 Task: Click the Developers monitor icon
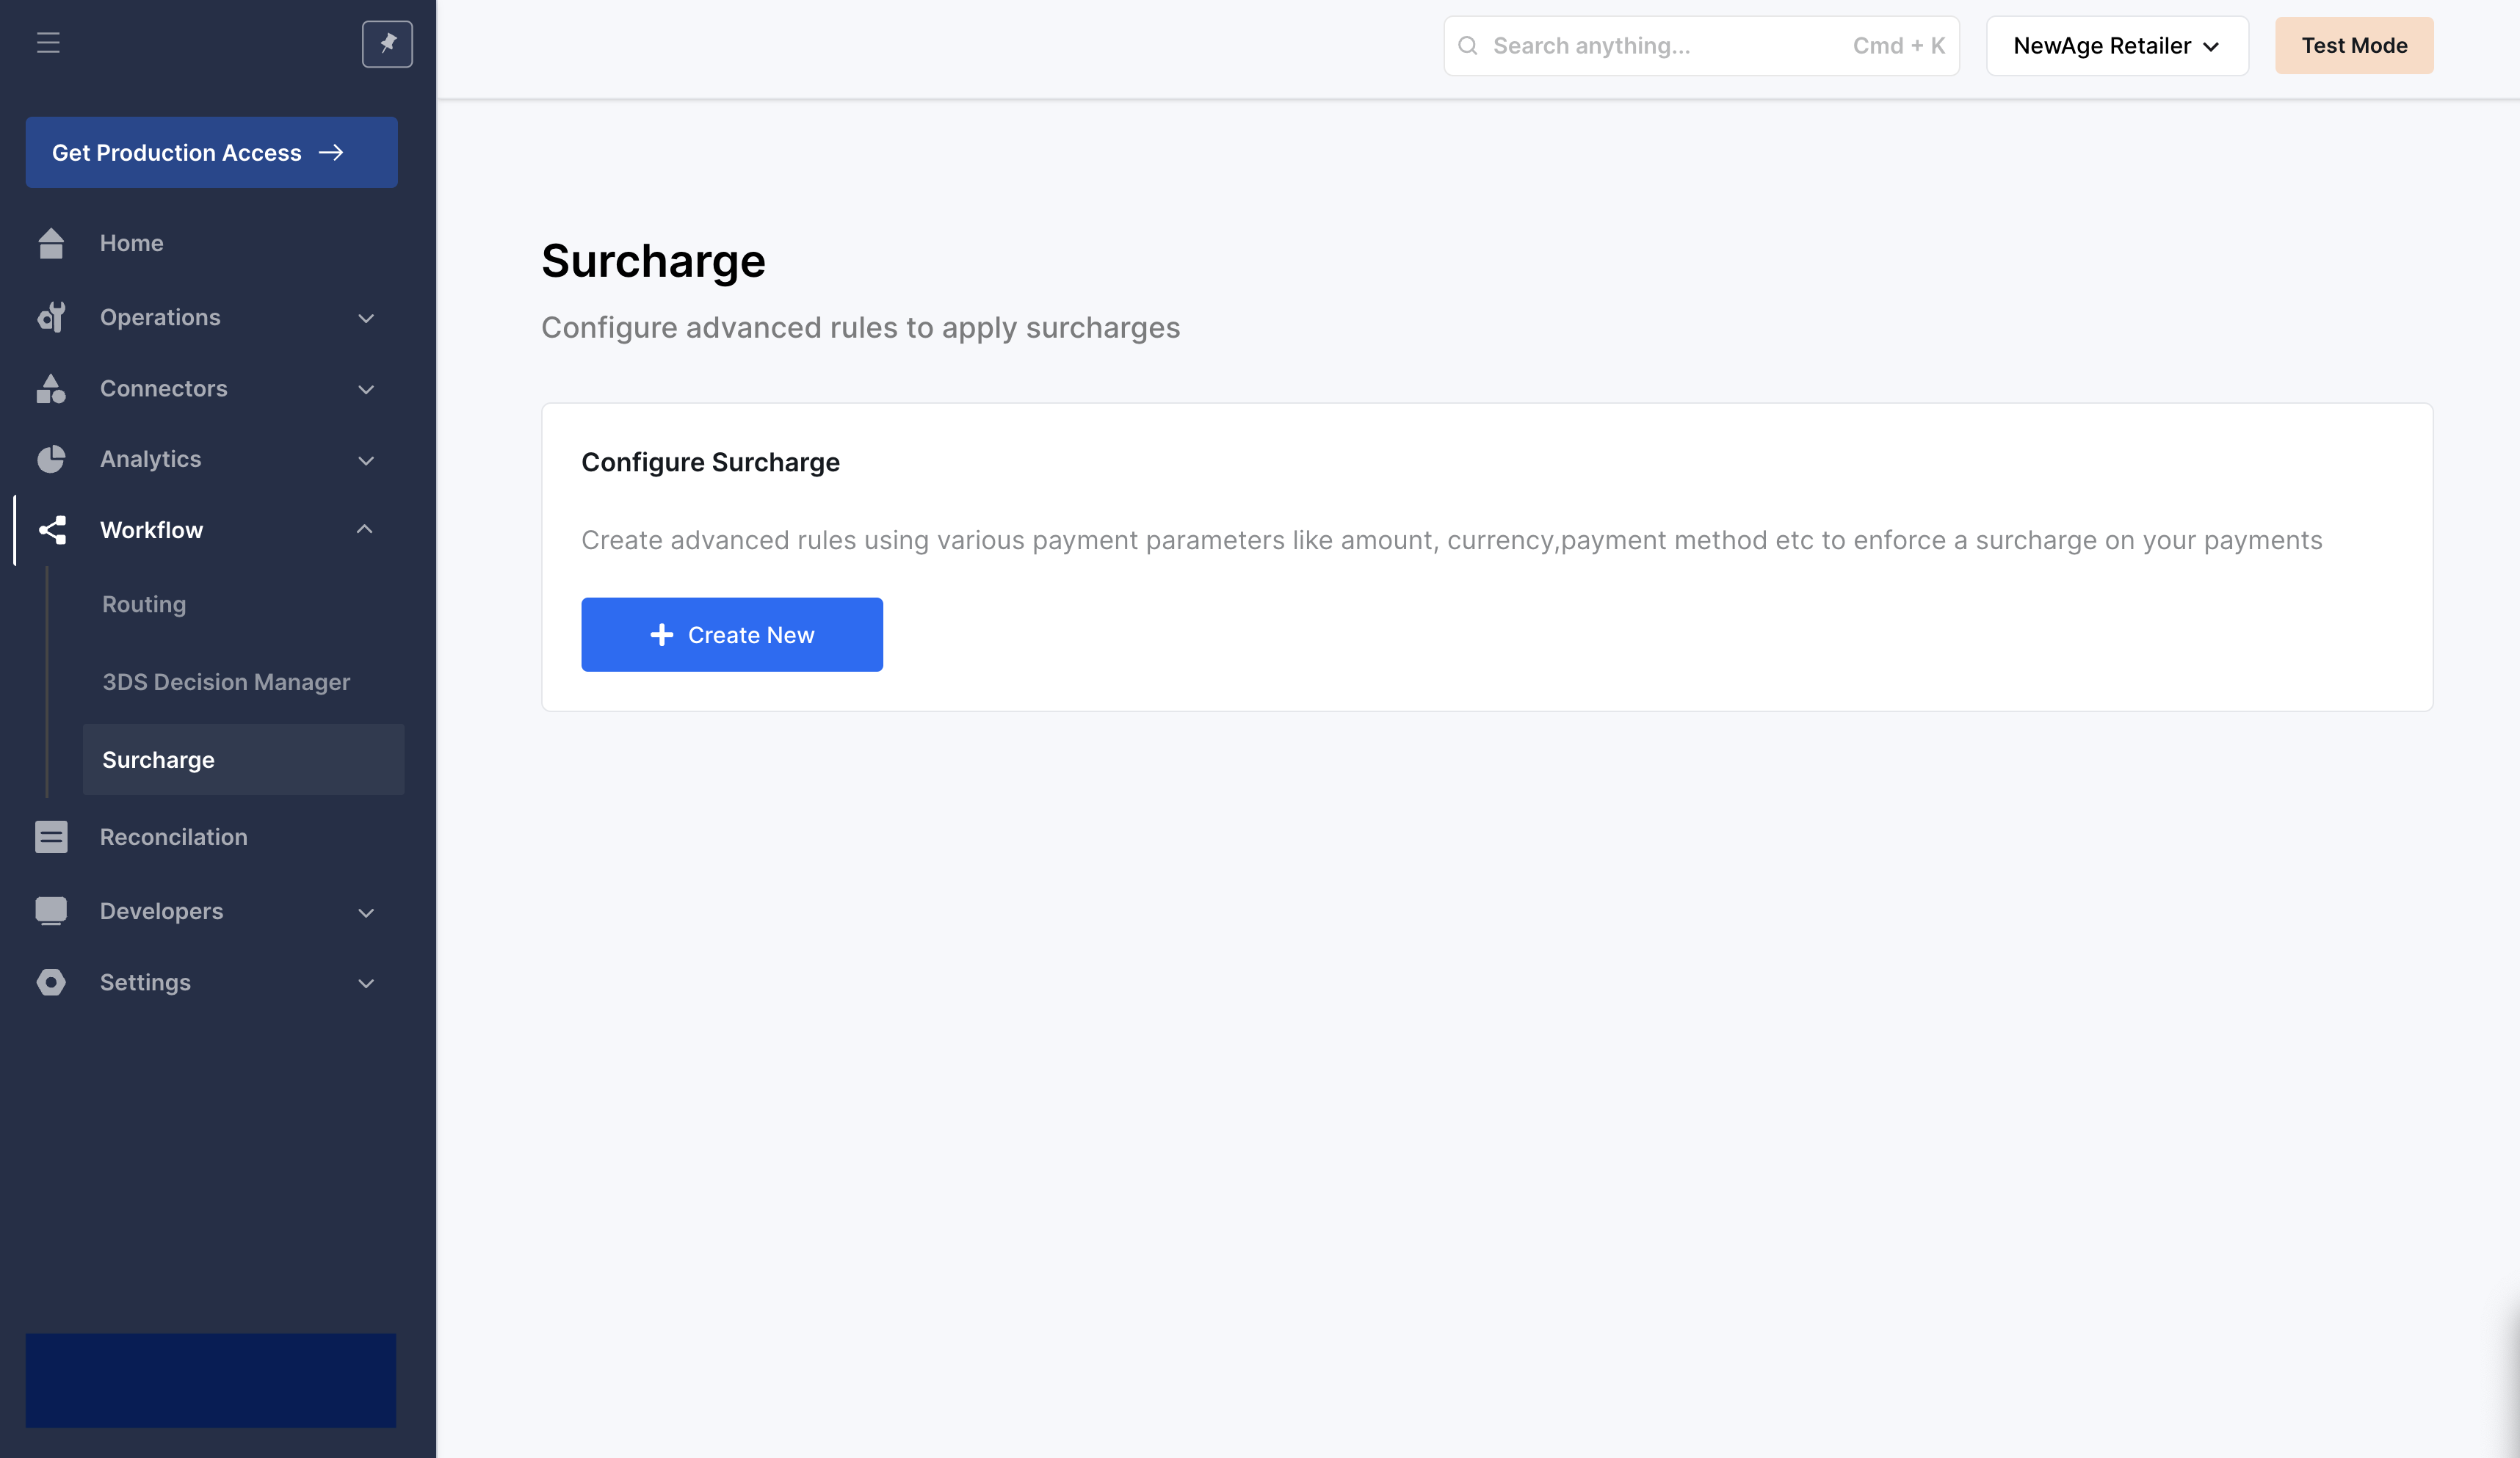[x=51, y=911]
